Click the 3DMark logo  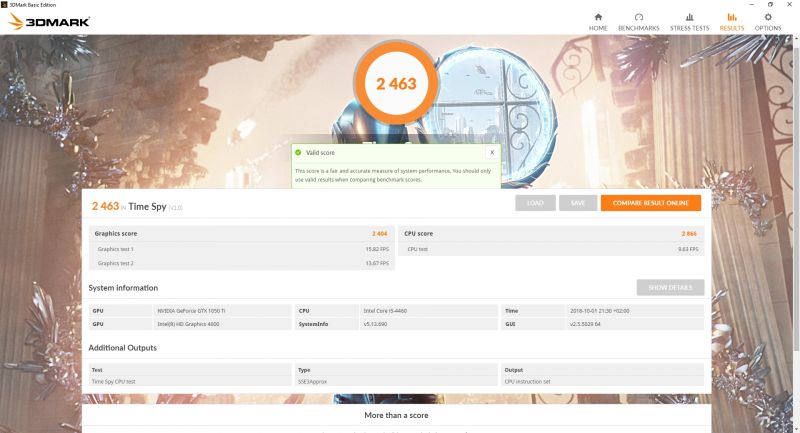[49, 21]
